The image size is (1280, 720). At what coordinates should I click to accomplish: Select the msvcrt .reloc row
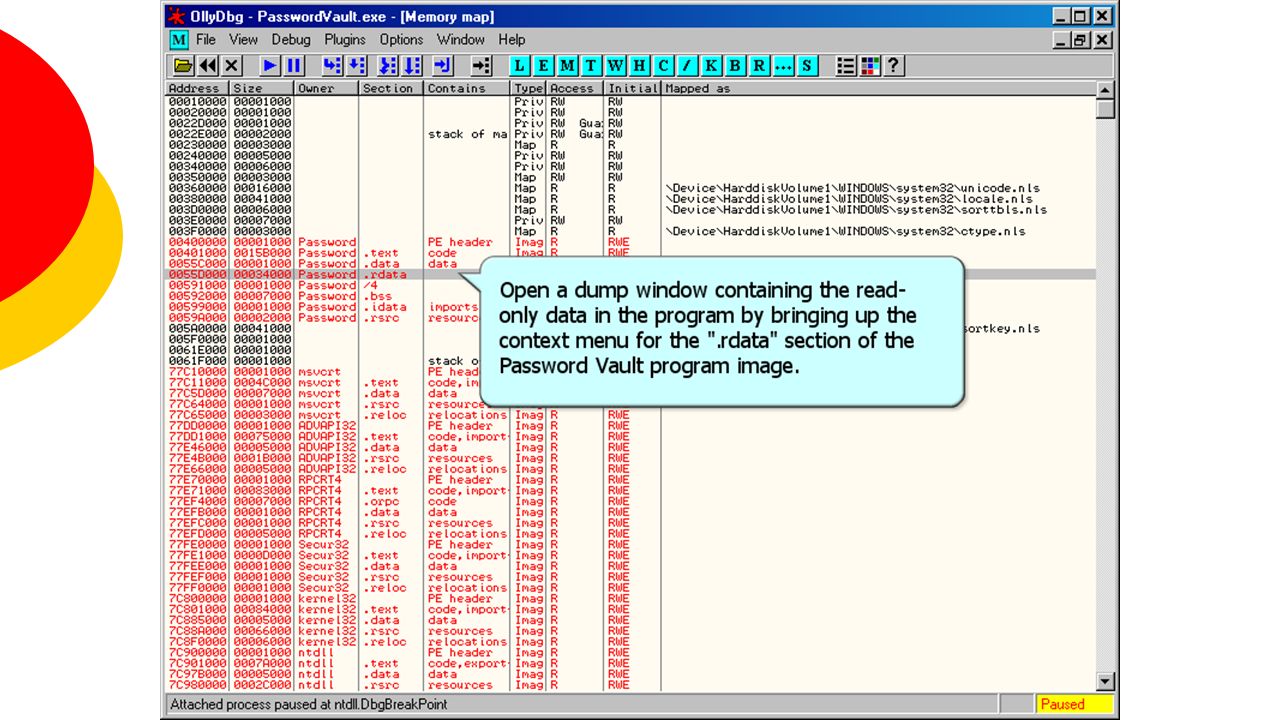click(630, 415)
